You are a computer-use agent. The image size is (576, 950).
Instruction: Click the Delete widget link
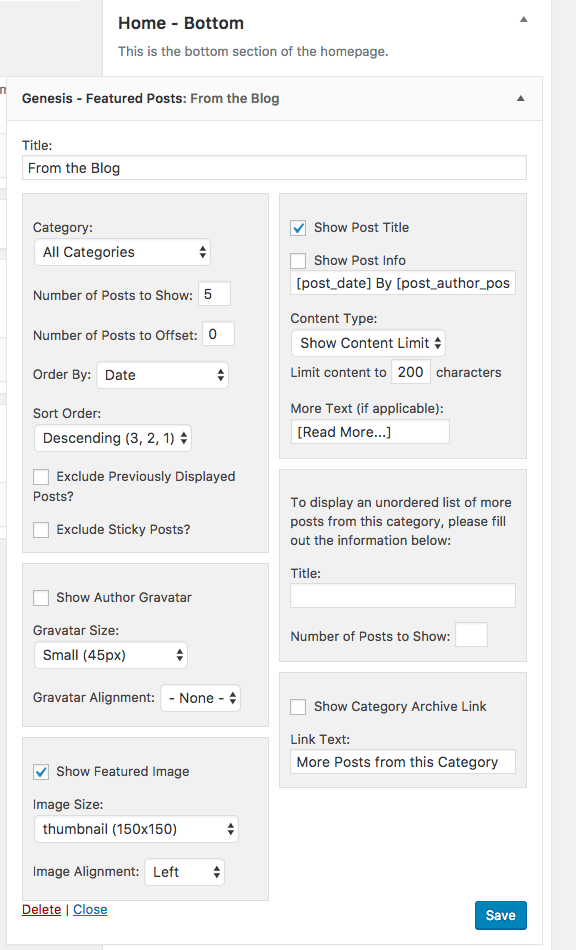[42, 909]
